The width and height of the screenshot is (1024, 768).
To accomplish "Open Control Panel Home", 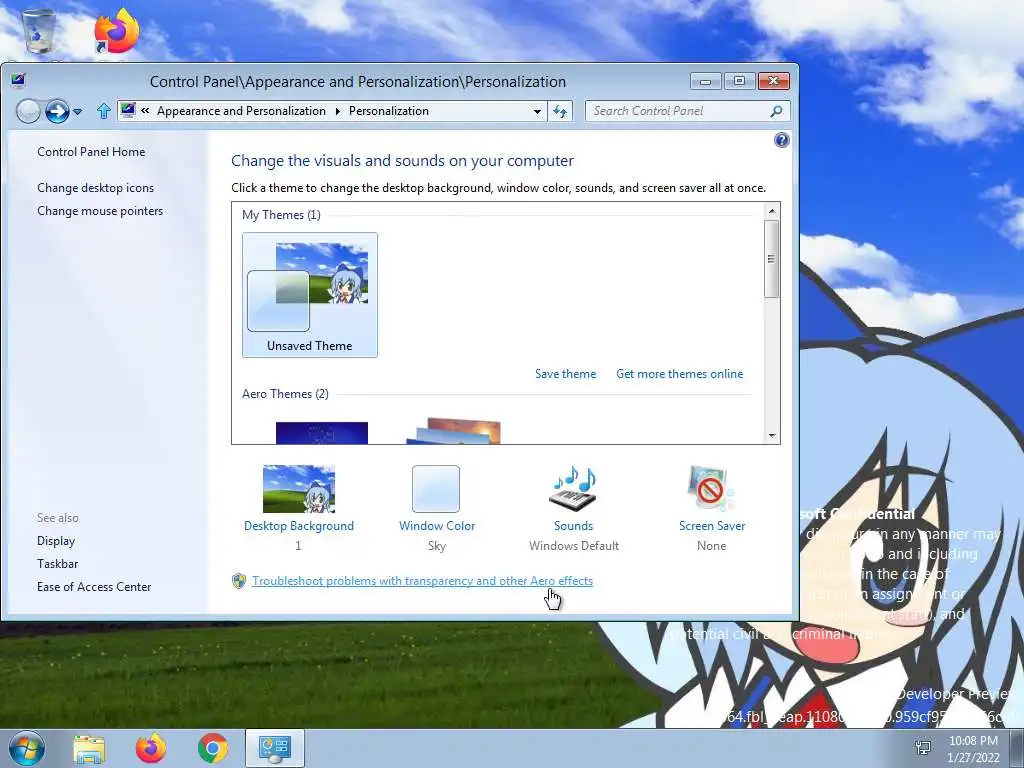I will [x=91, y=152].
